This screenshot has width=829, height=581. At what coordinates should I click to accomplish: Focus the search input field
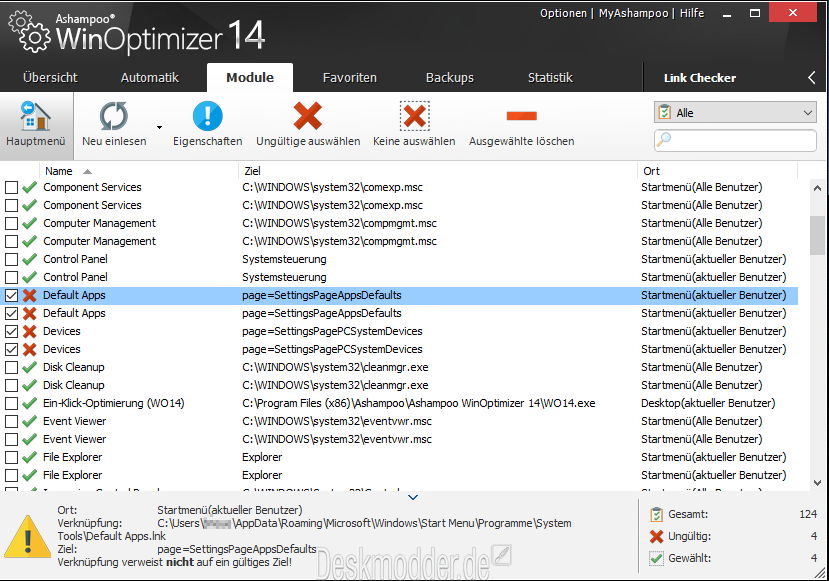coord(735,140)
